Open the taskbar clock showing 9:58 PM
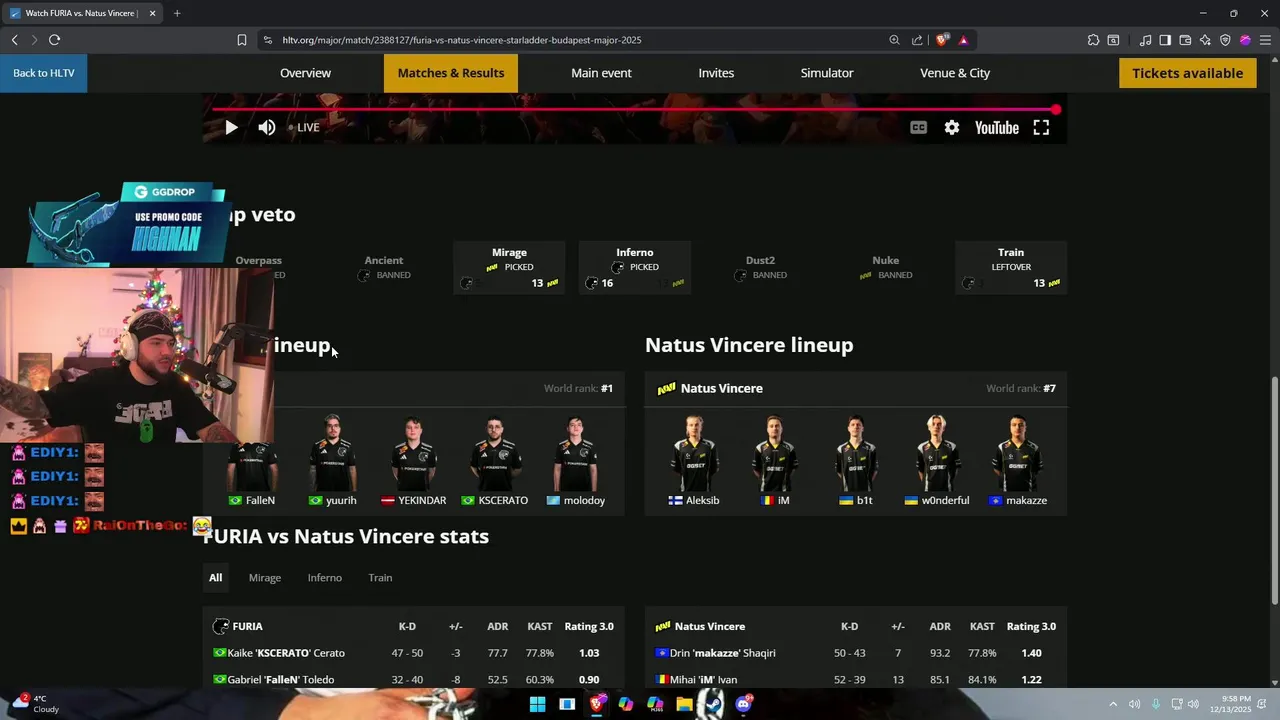The width and height of the screenshot is (1280, 720). pyautogui.click(x=1232, y=704)
